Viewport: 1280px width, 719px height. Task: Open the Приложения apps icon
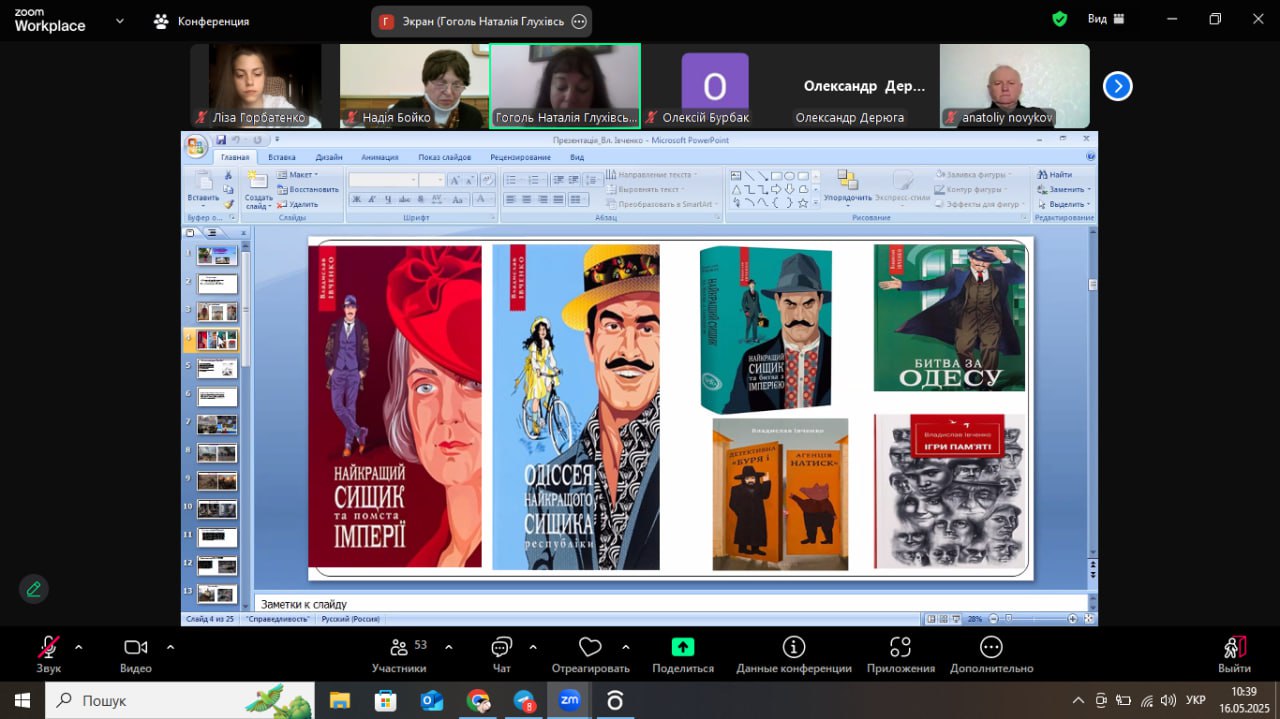pyautogui.click(x=900, y=647)
